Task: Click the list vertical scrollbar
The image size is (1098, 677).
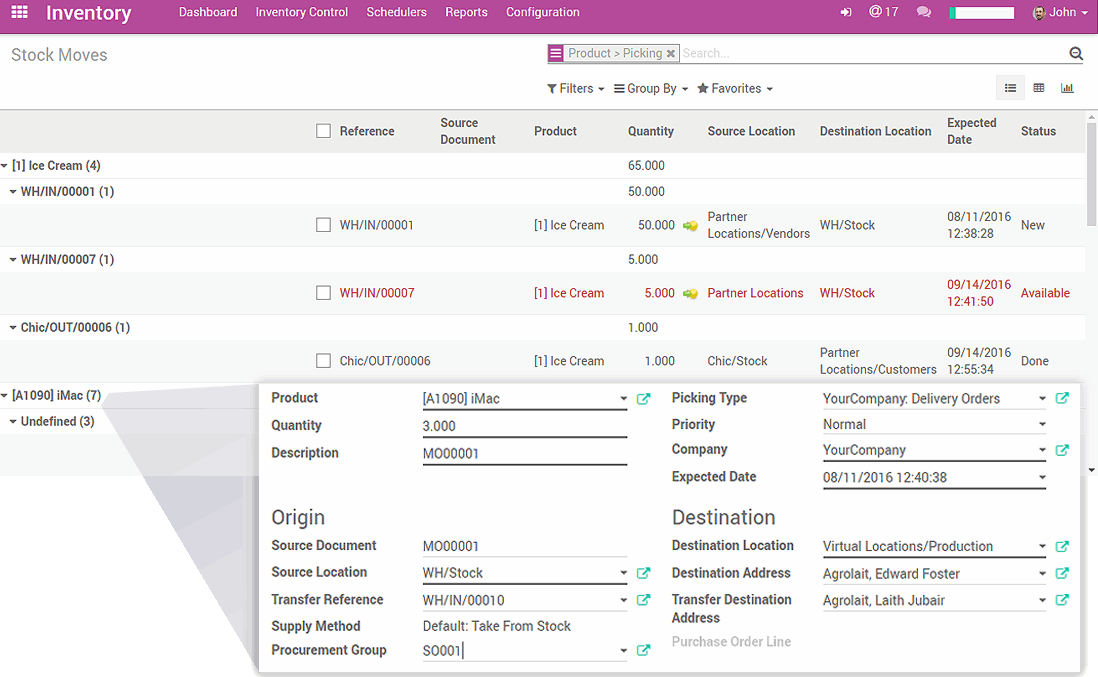Action: [1091, 175]
